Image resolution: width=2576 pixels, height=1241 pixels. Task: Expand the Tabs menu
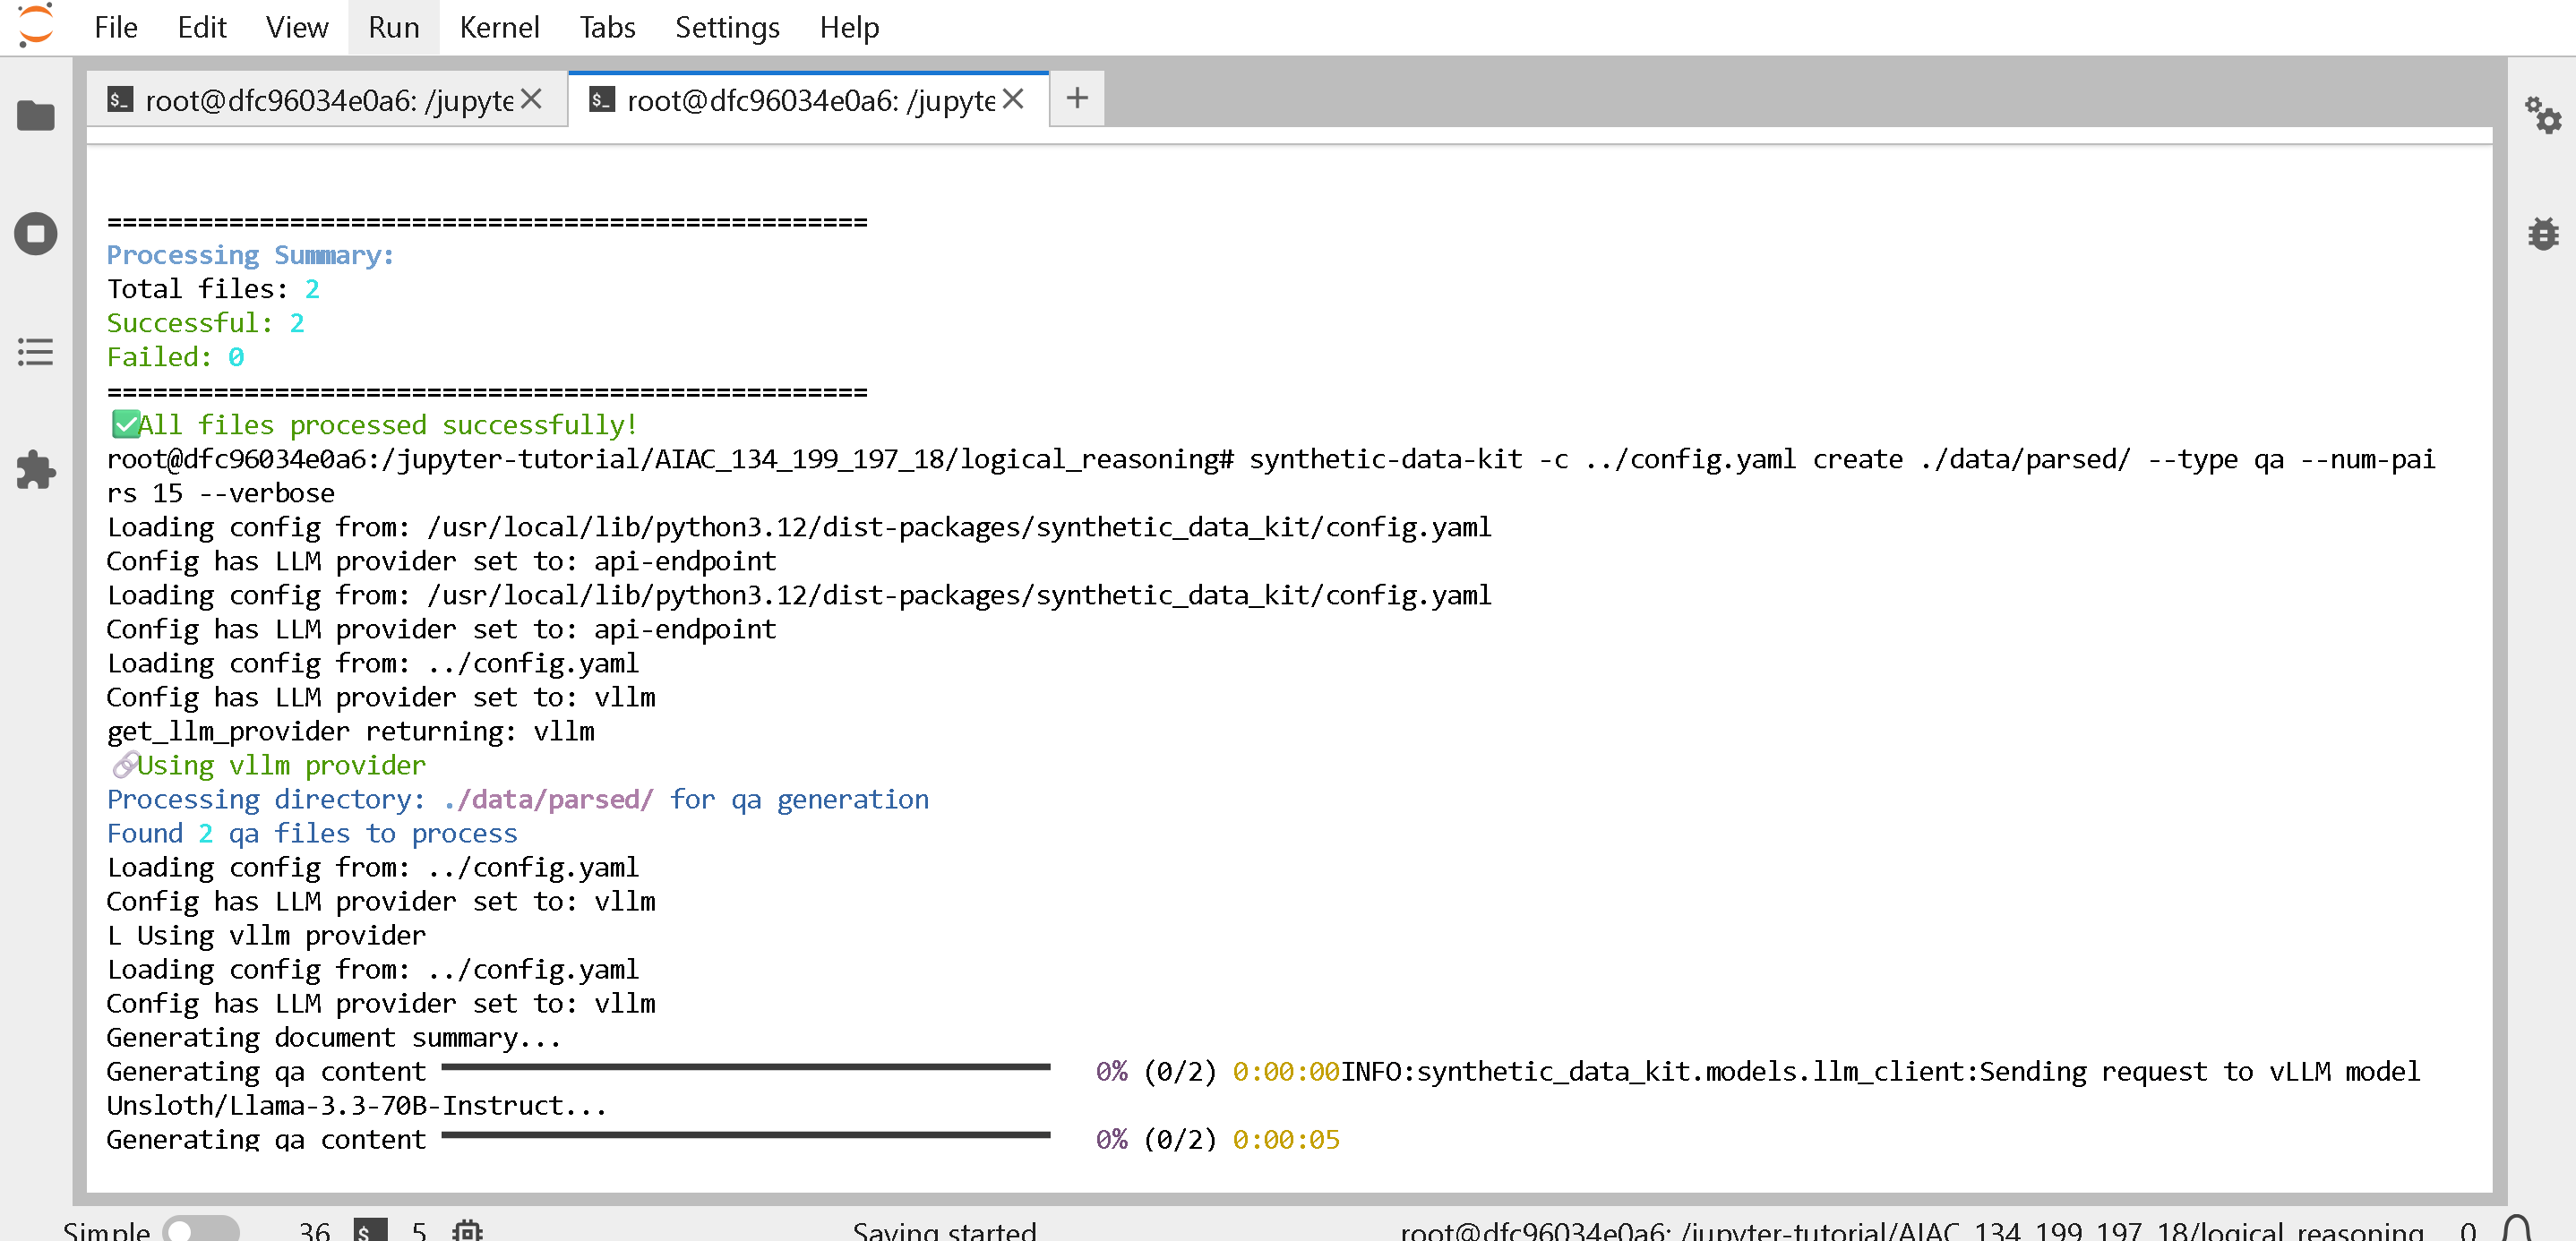pyautogui.click(x=607, y=27)
